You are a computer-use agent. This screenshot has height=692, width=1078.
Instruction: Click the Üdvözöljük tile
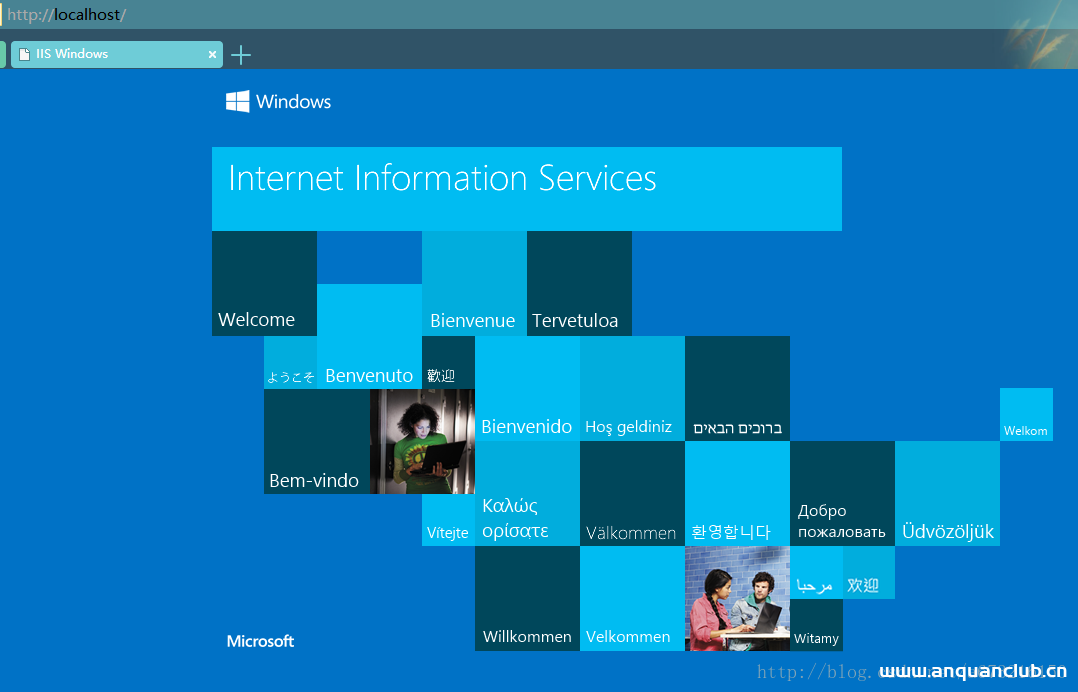point(947,493)
